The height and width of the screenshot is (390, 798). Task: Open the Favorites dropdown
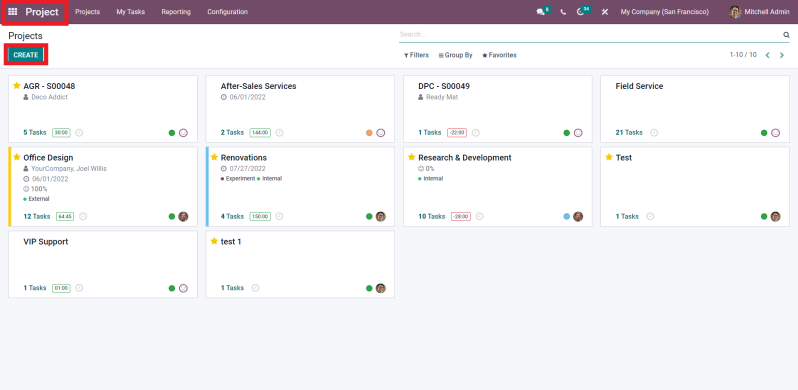(x=499, y=55)
